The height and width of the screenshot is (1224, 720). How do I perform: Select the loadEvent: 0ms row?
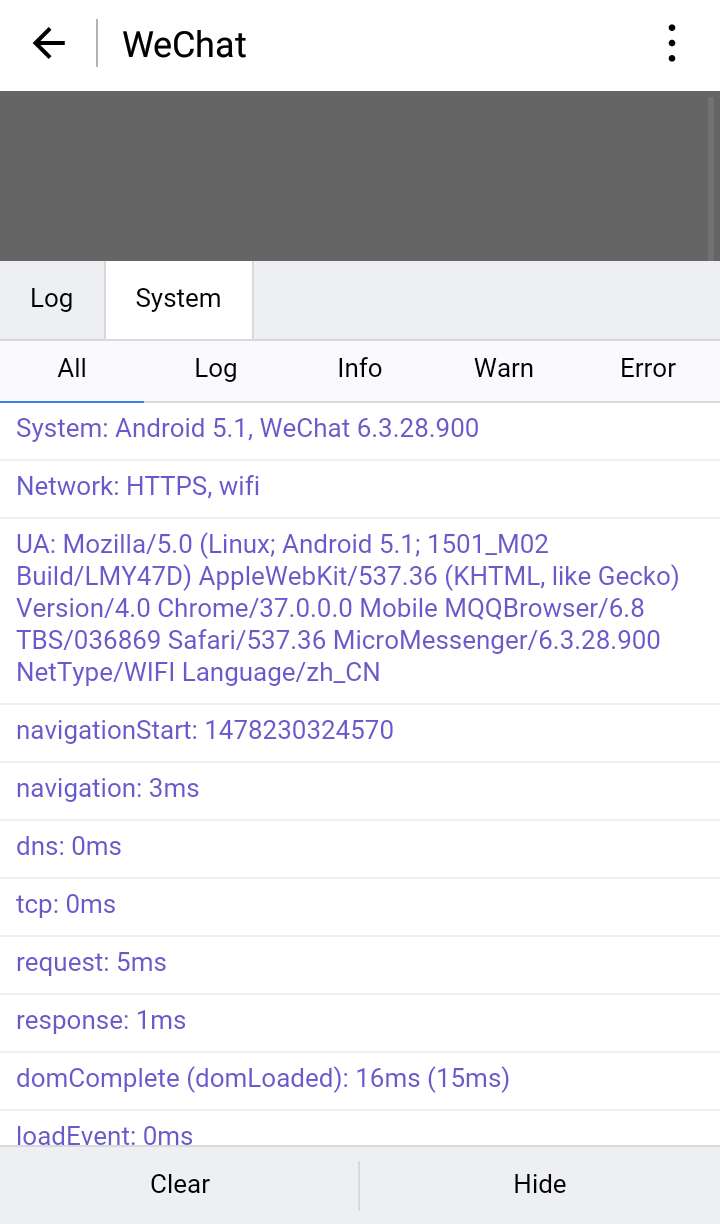pyautogui.click(x=360, y=1129)
